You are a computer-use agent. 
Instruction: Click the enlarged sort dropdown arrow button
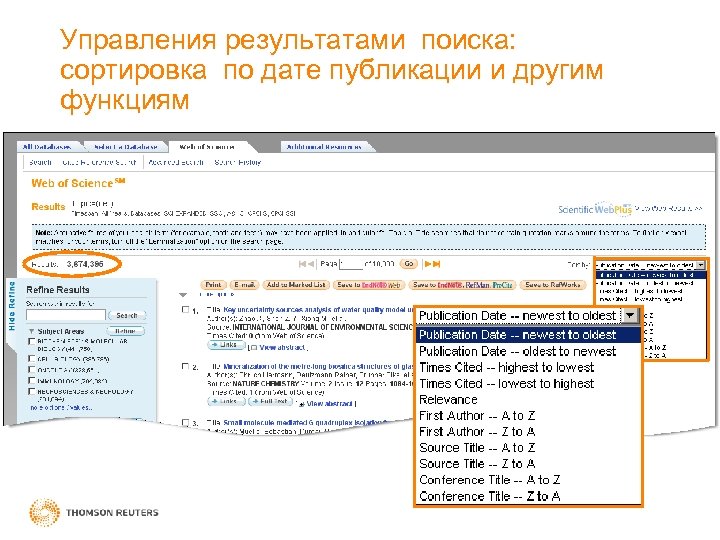tap(630, 316)
